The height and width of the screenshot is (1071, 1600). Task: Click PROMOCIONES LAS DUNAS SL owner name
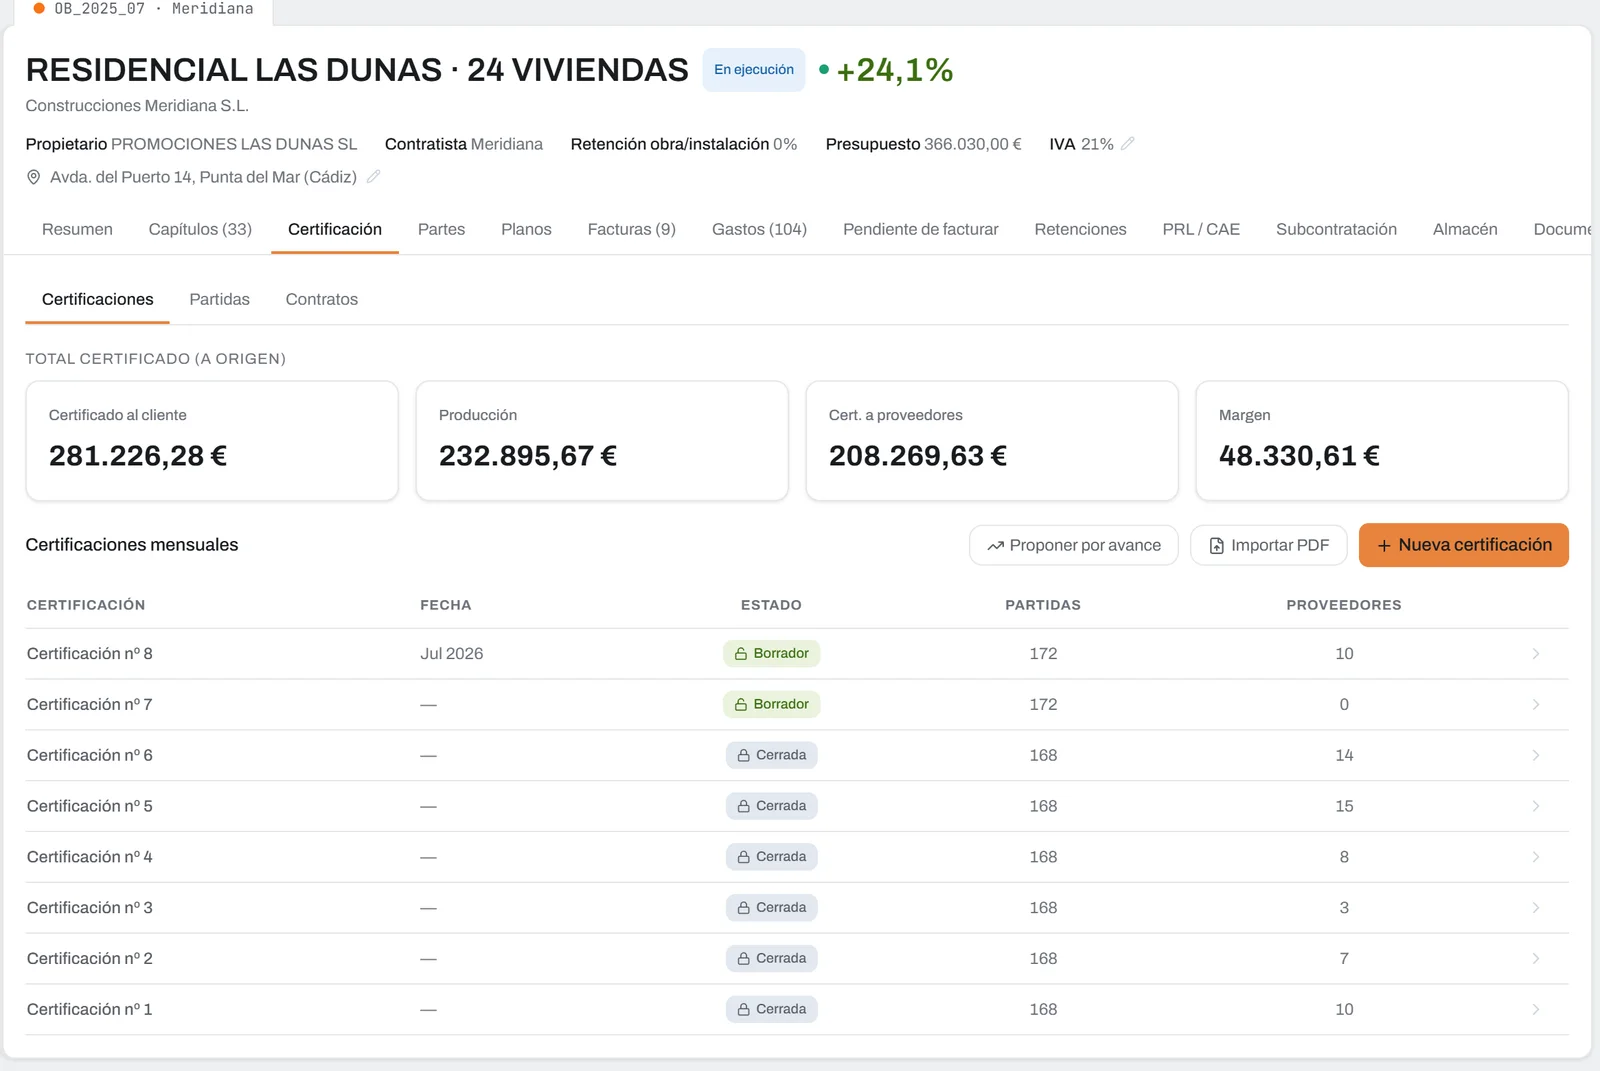pyautogui.click(x=233, y=144)
